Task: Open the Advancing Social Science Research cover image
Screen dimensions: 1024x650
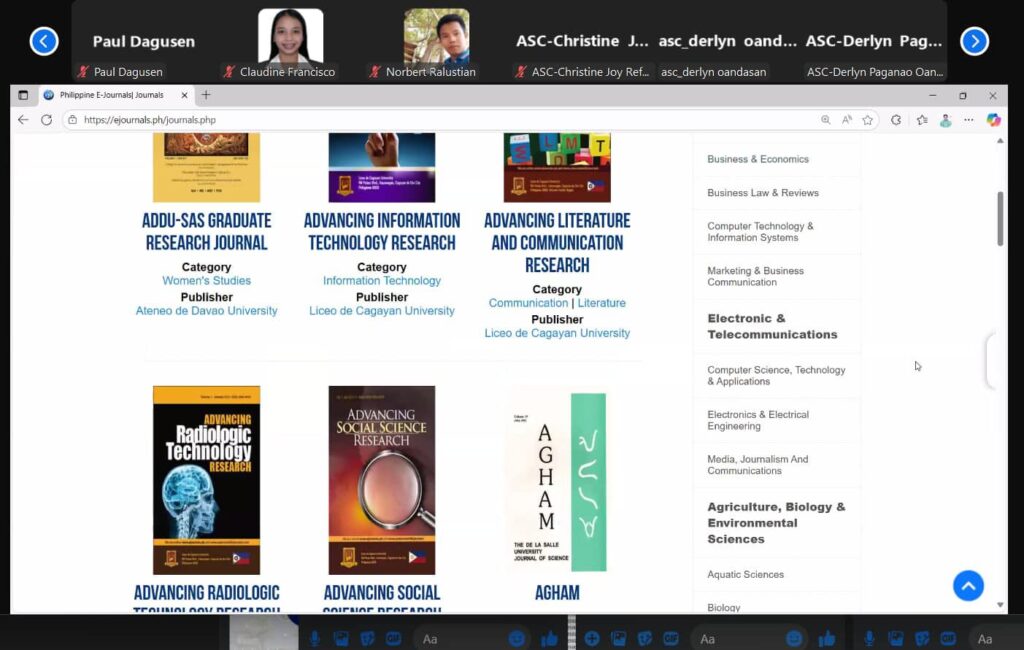Action: (381, 480)
